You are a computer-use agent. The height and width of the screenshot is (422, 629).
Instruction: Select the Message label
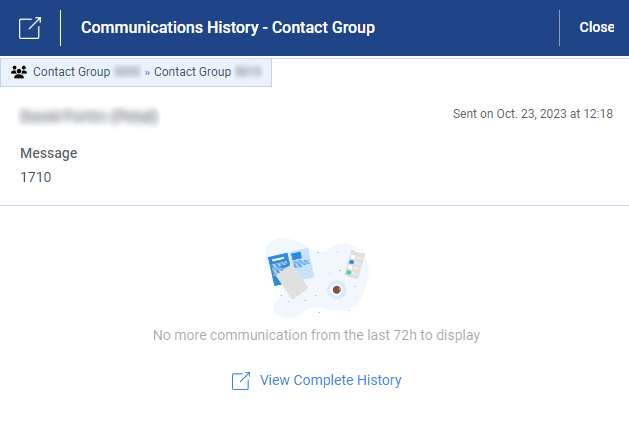click(x=49, y=153)
